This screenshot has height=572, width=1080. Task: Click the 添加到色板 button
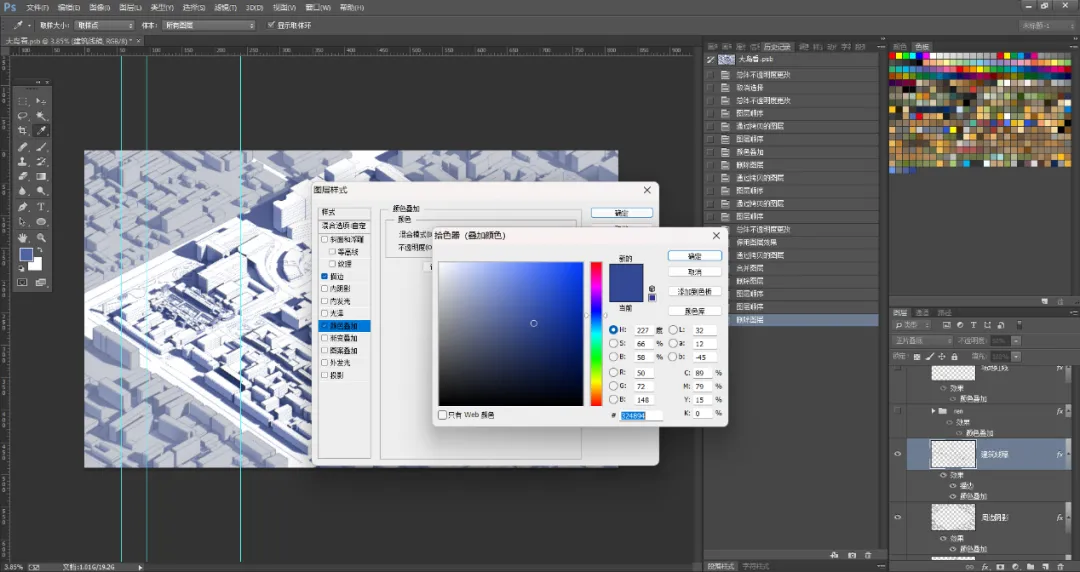(x=695, y=292)
